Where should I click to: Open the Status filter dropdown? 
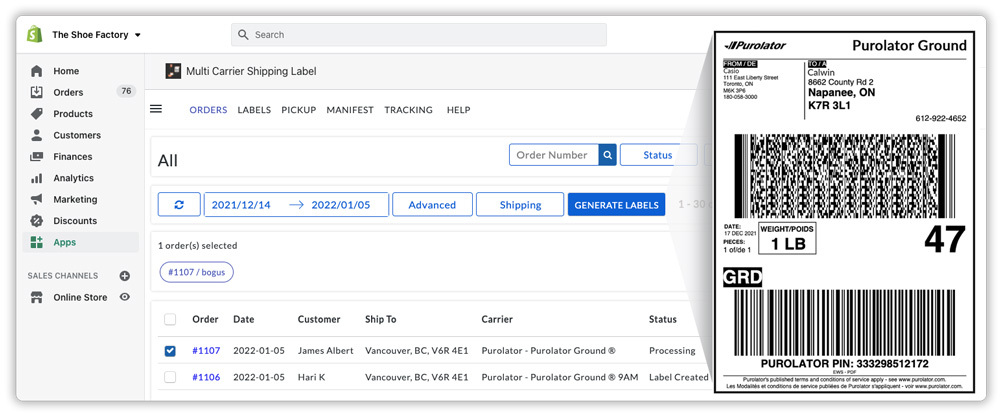(x=658, y=155)
